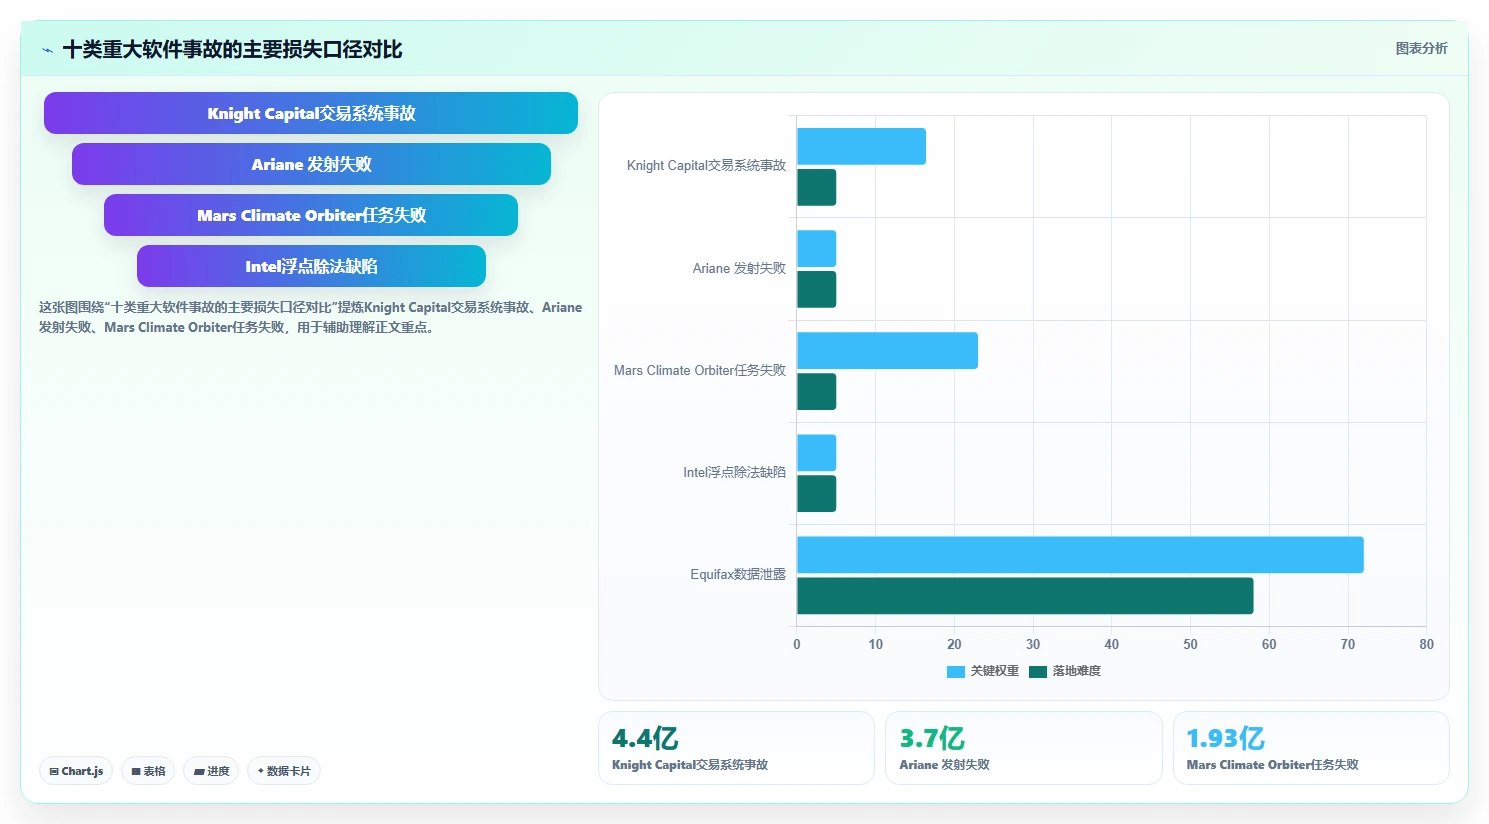Pick the Intel浮点除法缺陷 dark-green bar
Image resolution: width=1489 pixels, height=824 pixels.
[x=816, y=494]
